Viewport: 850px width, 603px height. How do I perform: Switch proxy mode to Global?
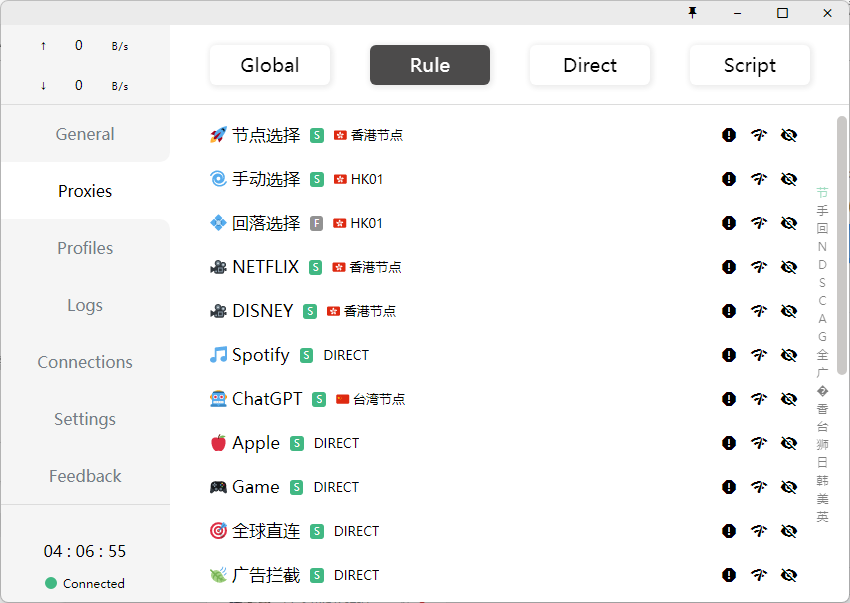pyautogui.click(x=270, y=65)
